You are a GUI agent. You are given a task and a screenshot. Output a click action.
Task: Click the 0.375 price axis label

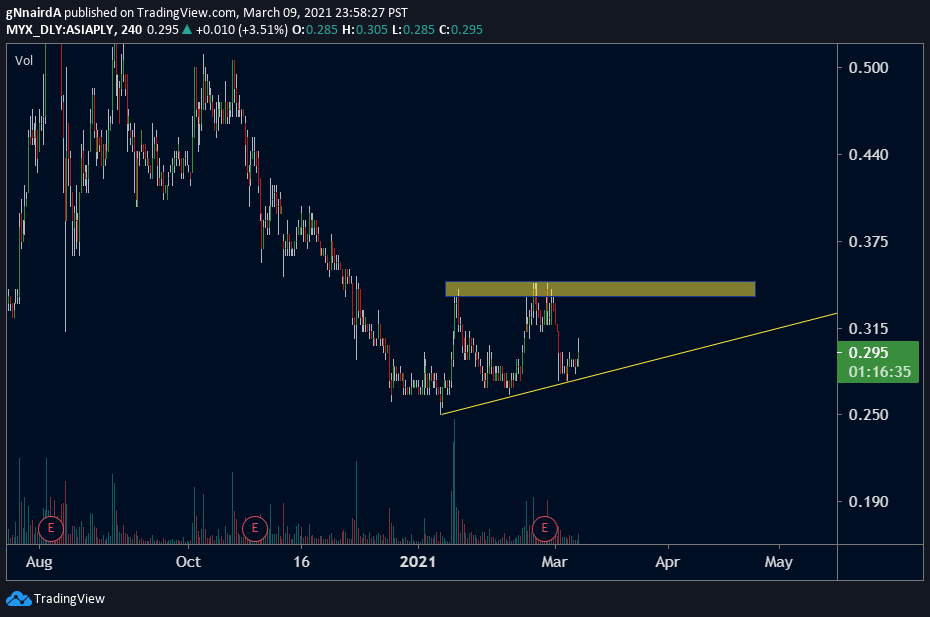pyautogui.click(x=868, y=241)
